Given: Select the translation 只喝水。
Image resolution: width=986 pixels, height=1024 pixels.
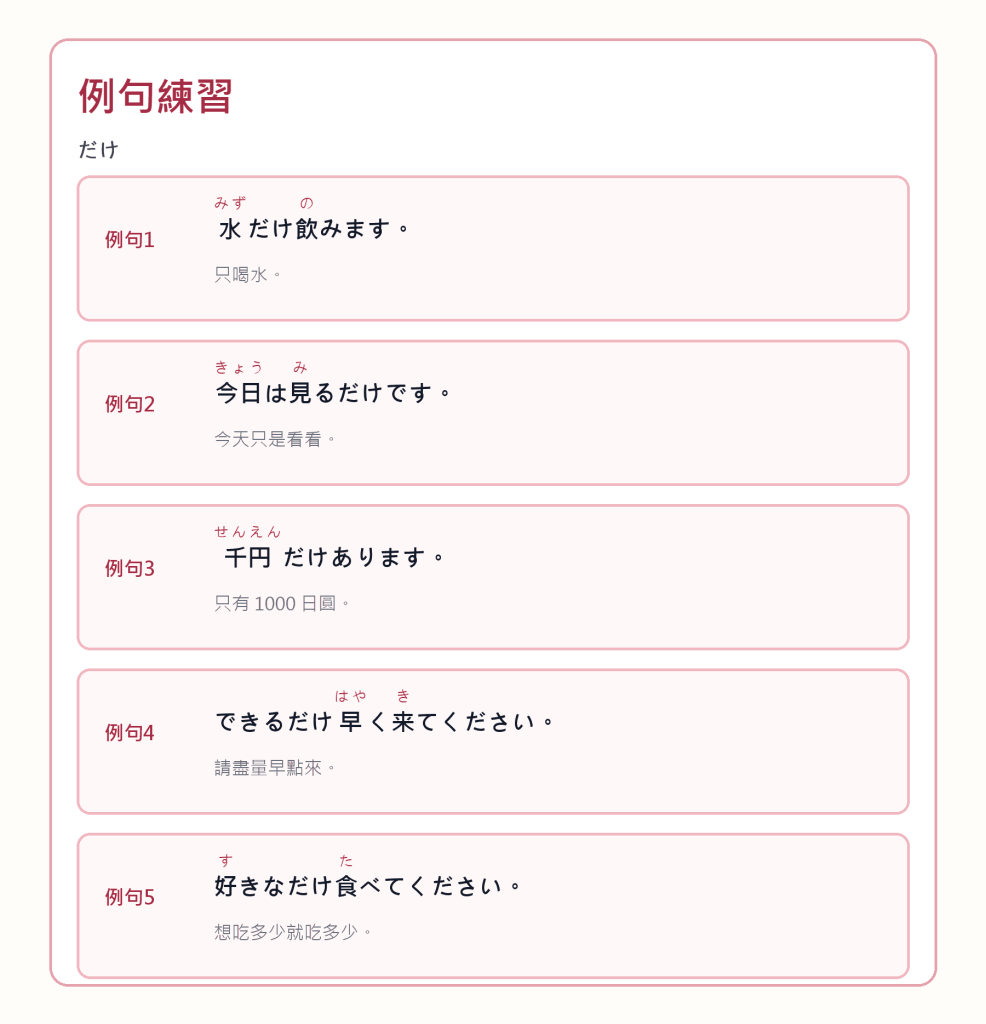Looking at the screenshot, I should [248, 275].
